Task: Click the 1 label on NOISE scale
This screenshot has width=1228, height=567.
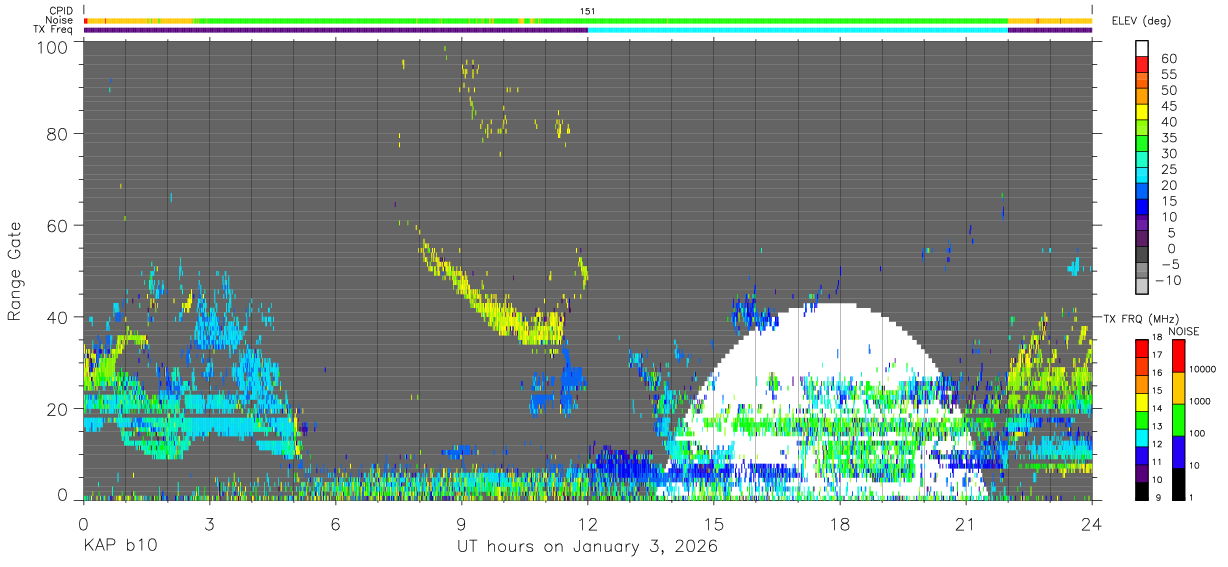Action: coord(1192,497)
